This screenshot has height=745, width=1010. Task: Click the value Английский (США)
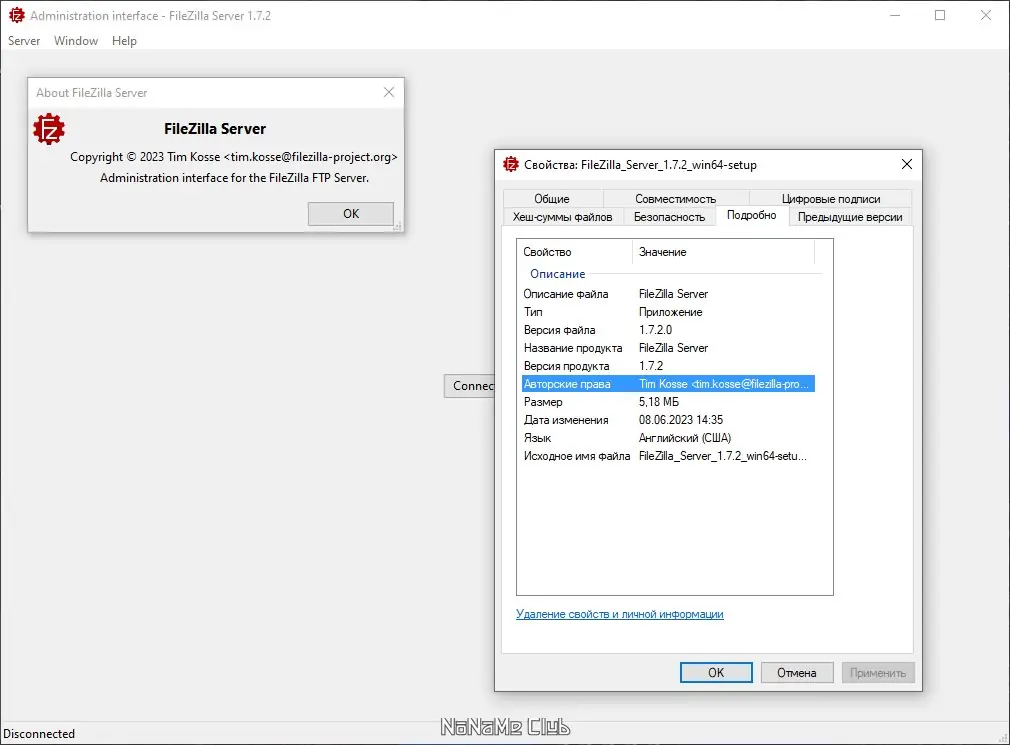(685, 438)
